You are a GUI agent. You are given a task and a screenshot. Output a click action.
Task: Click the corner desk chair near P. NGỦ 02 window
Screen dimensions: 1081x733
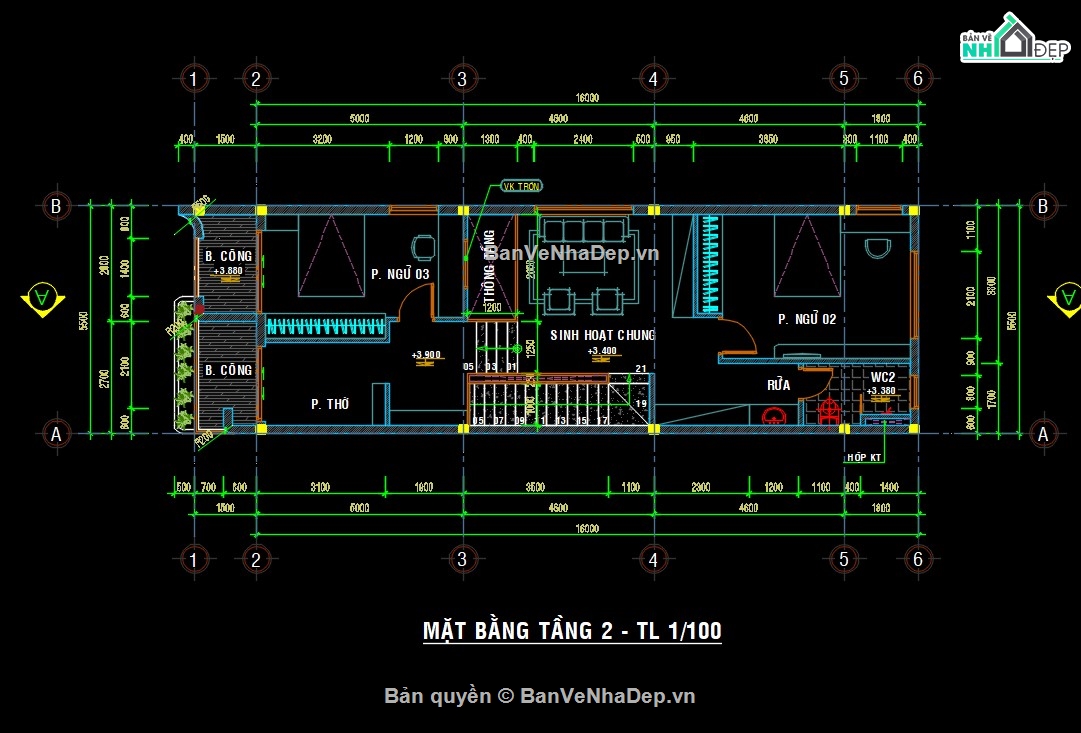pos(878,248)
